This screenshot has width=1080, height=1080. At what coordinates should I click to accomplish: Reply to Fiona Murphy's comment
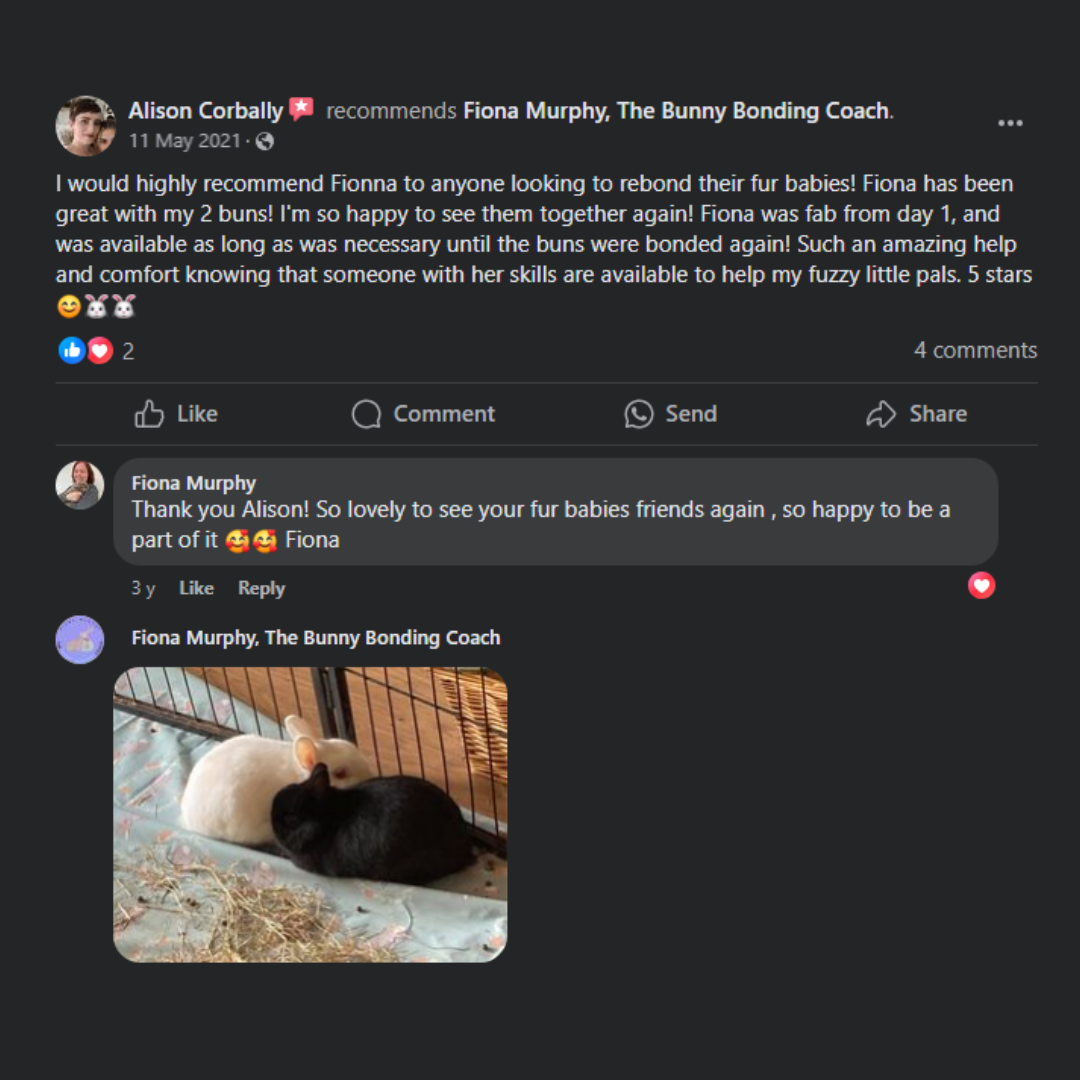pos(261,588)
